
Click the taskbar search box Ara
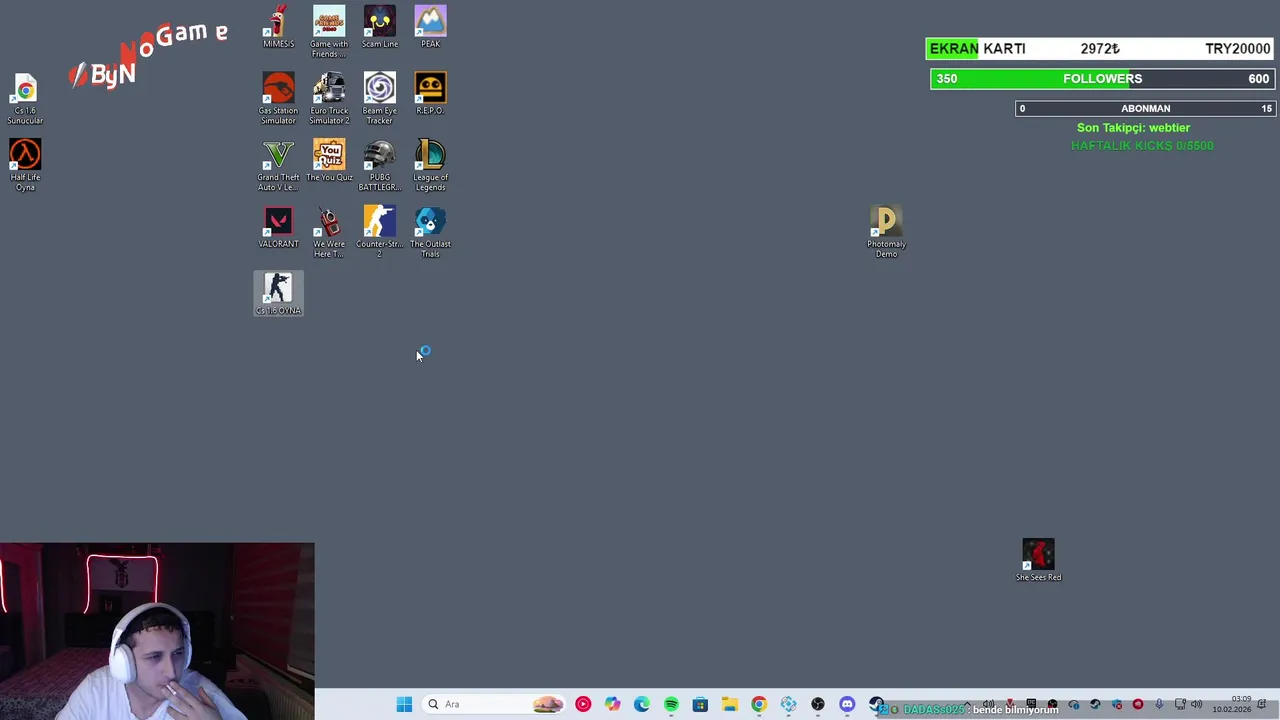coord(492,704)
